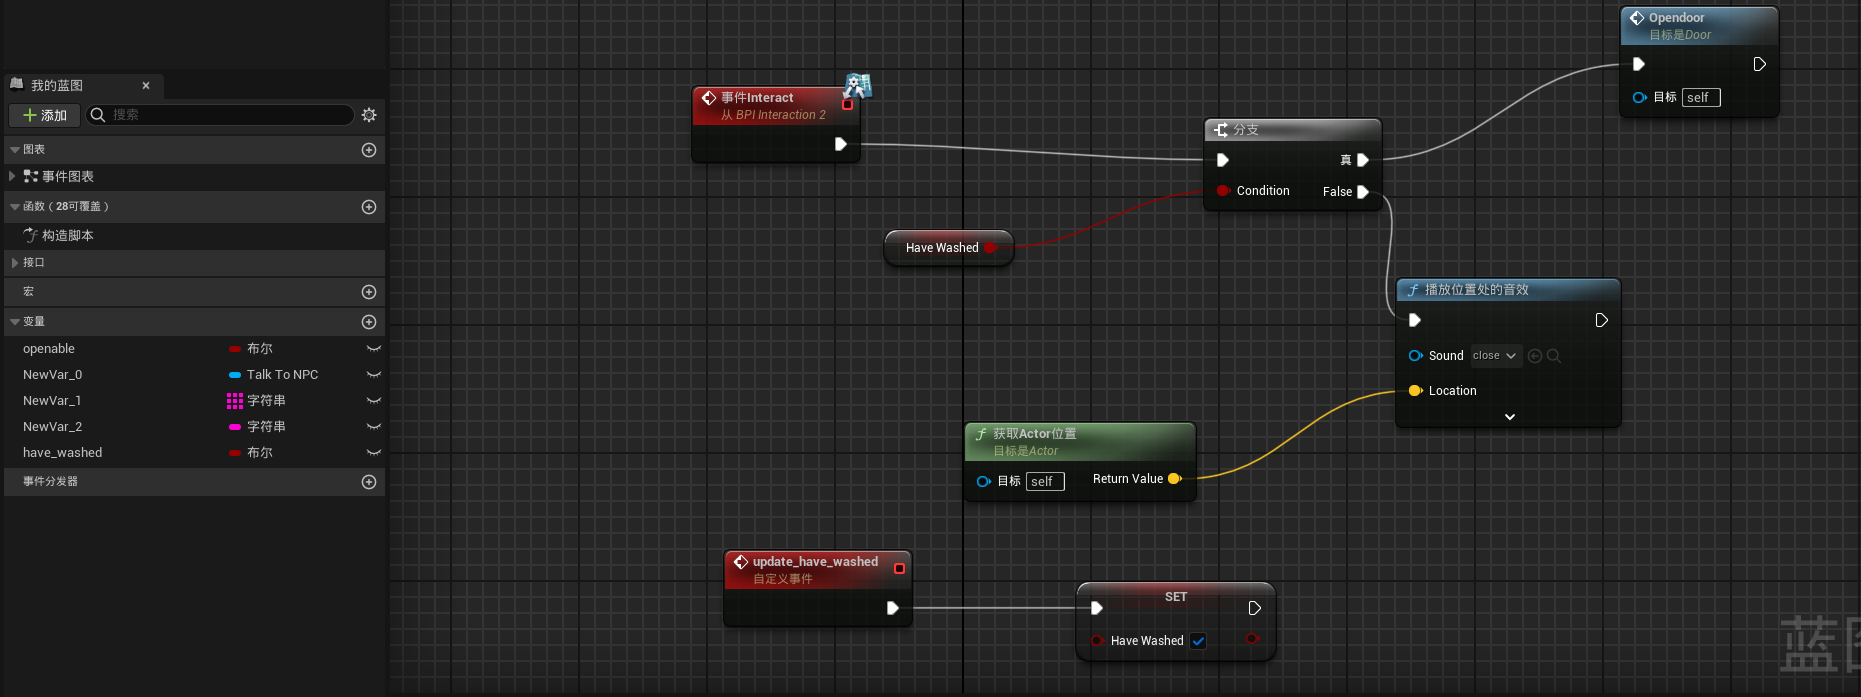The image size is (1861, 697).
Task: Add new function with plus icon in 函数 row
Action: [369, 207]
